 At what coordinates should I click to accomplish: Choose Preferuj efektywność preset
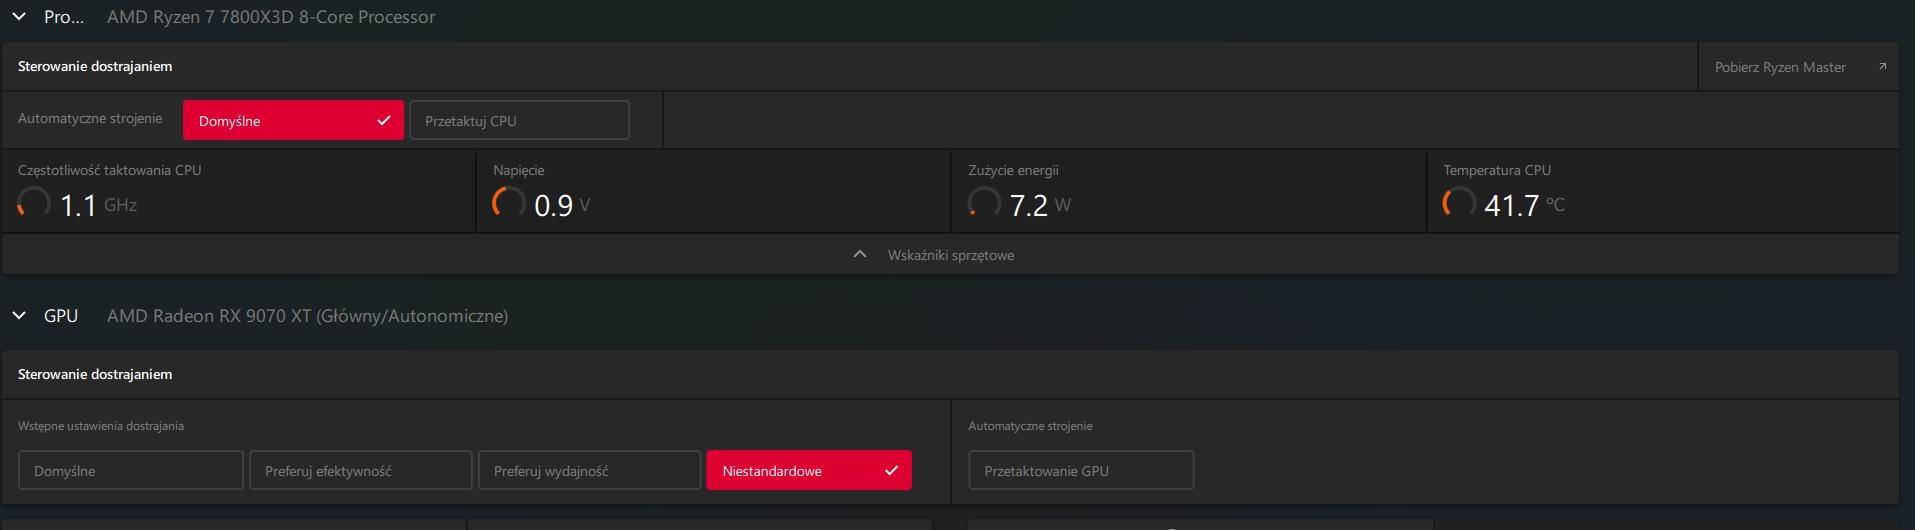tap(360, 470)
